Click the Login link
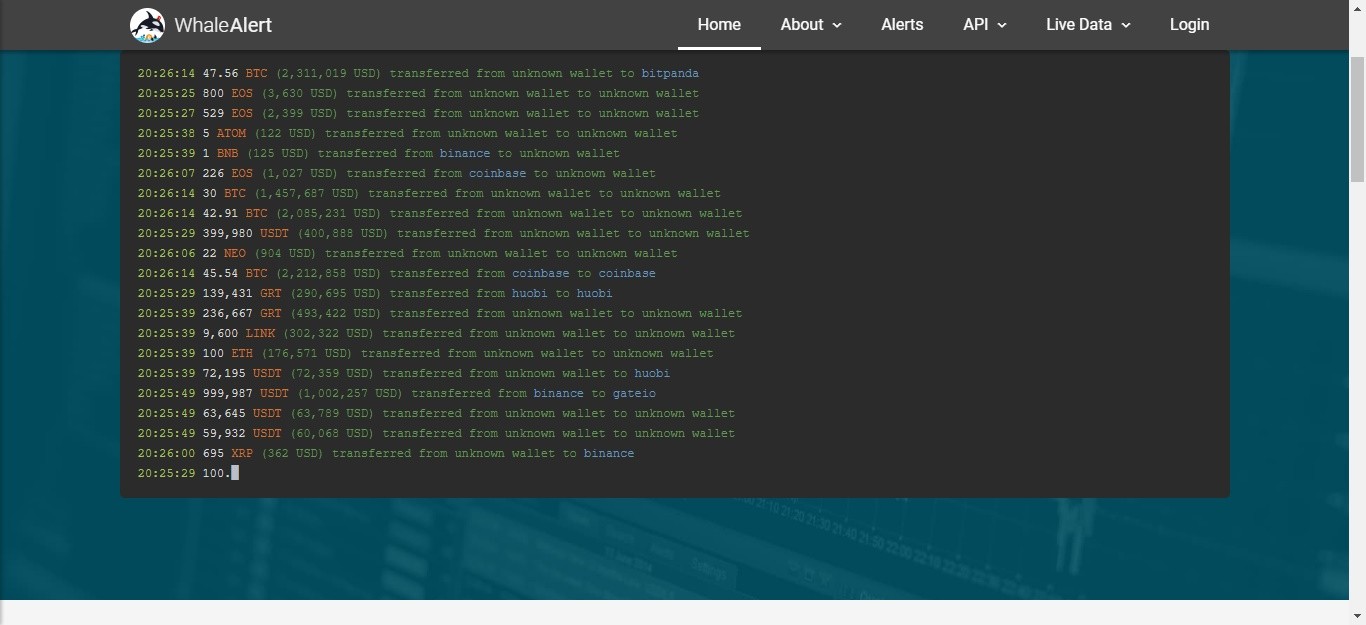This screenshot has width=1366, height=625. (1189, 25)
